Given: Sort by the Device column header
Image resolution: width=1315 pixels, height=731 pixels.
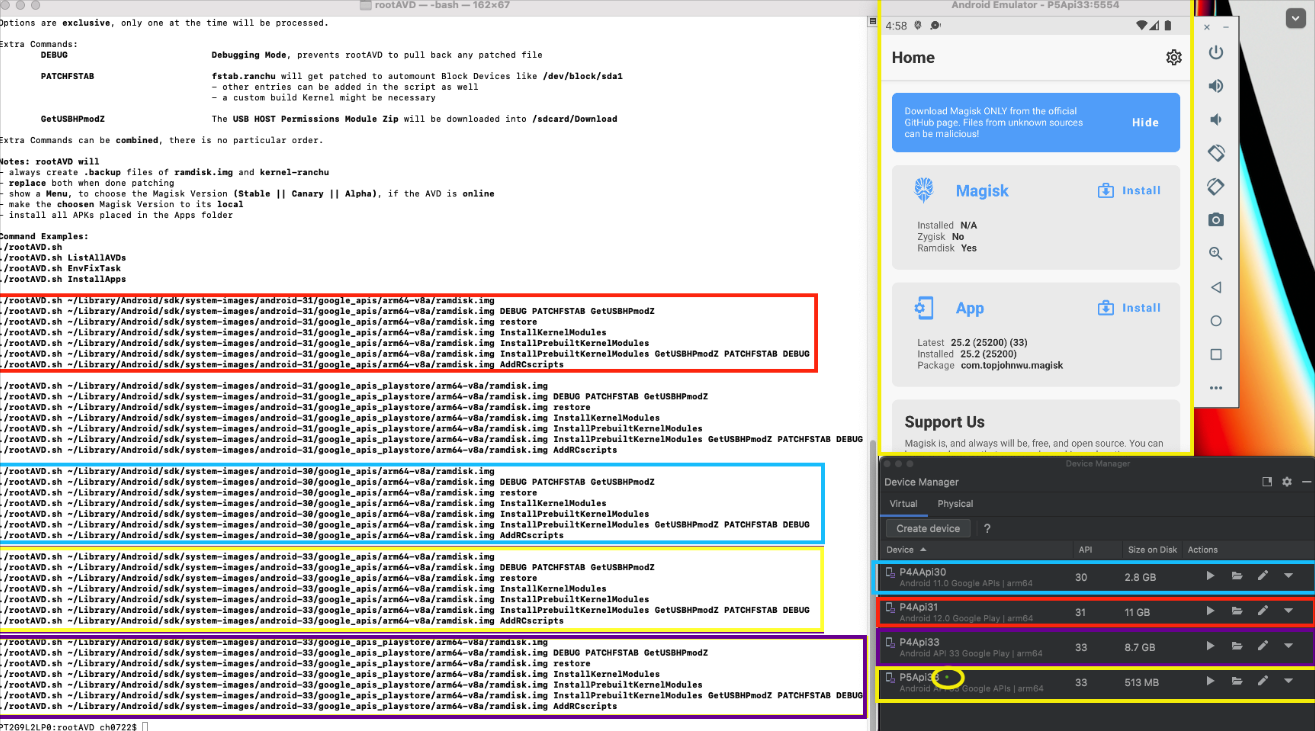Looking at the screenshot, I should [x=905, y=550].
